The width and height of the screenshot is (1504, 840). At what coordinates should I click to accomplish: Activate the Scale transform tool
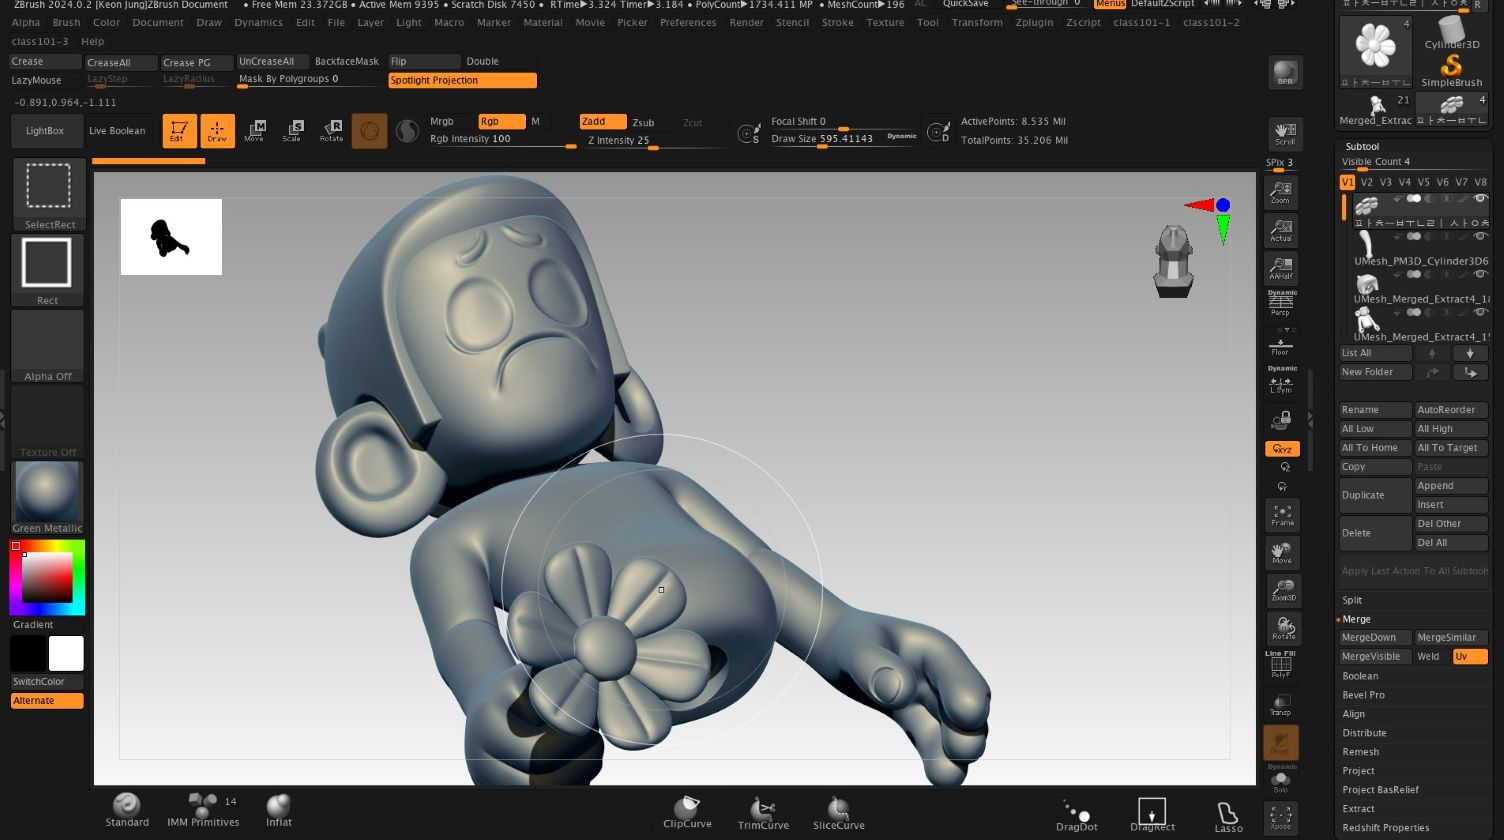point(292,130)
